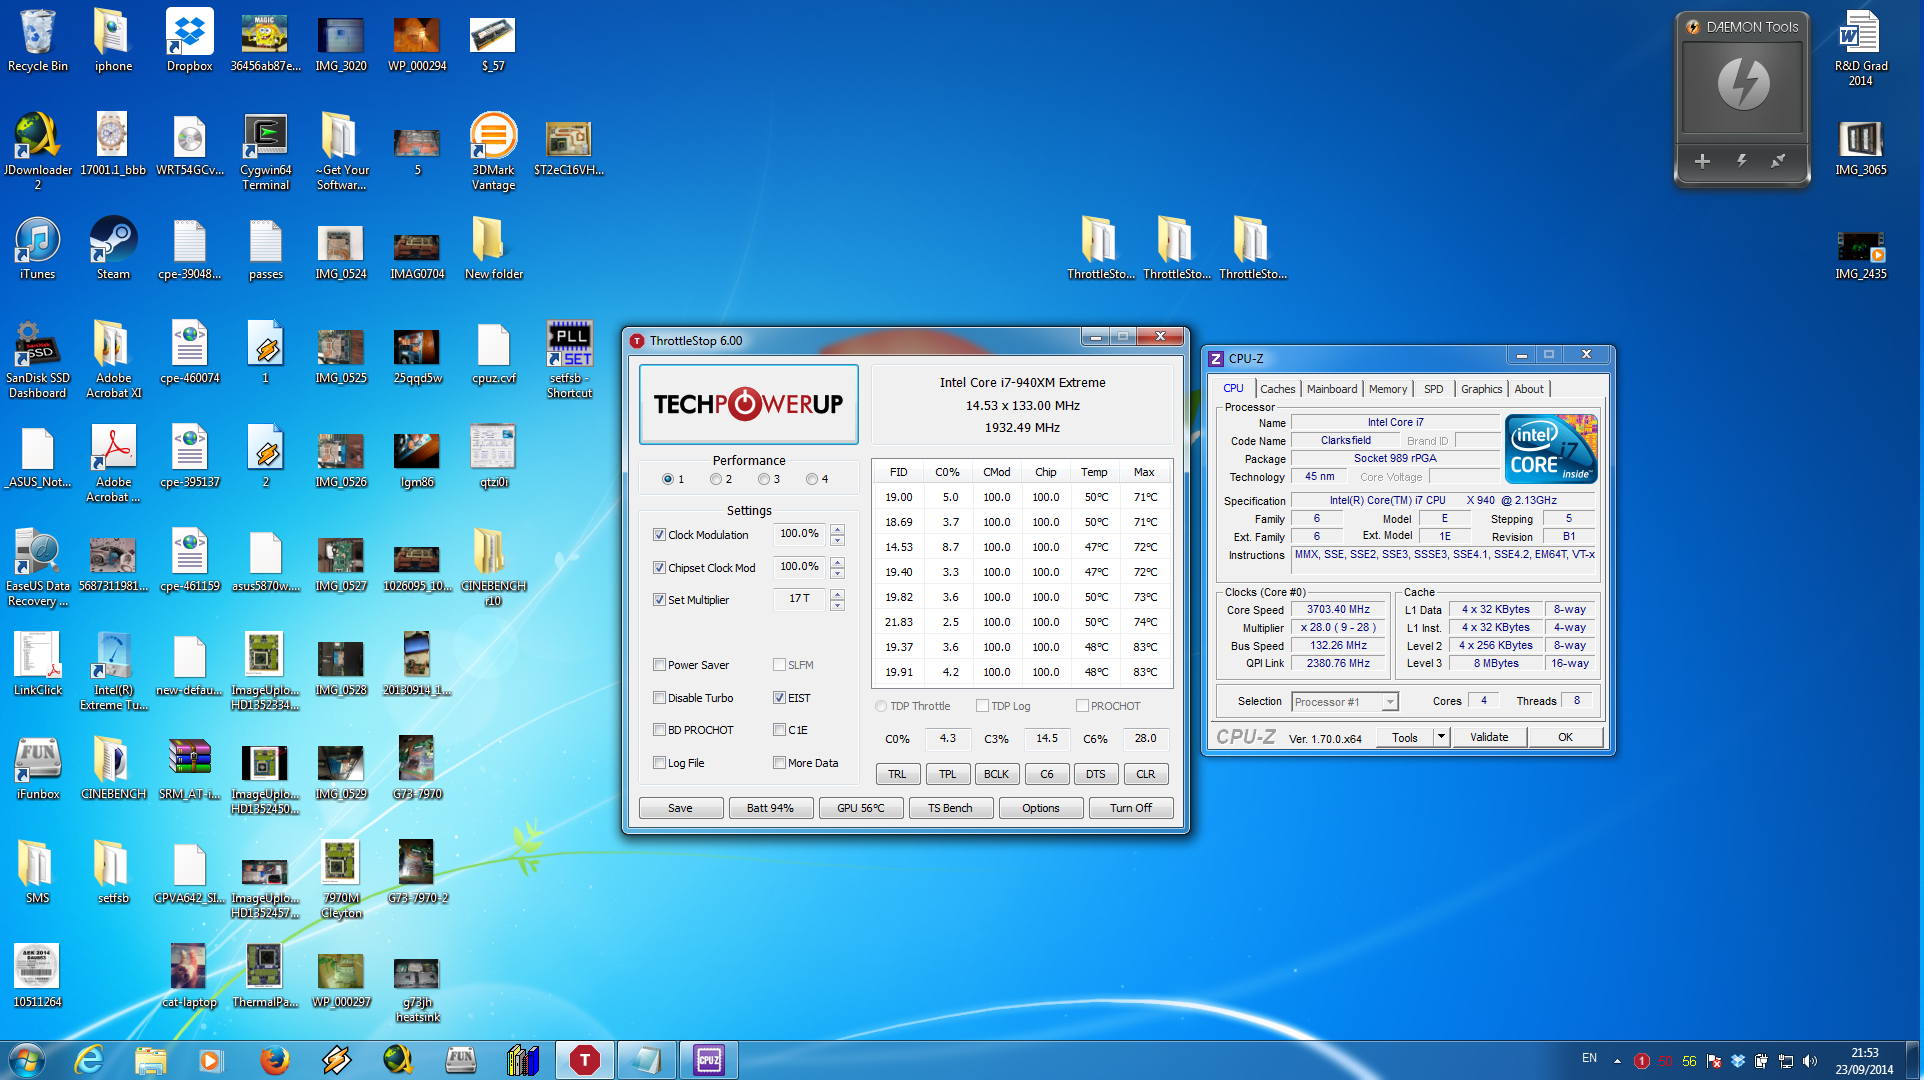Click the Save button in ThrottleStop
1924x1080 pixels.
tap(680, 808)
